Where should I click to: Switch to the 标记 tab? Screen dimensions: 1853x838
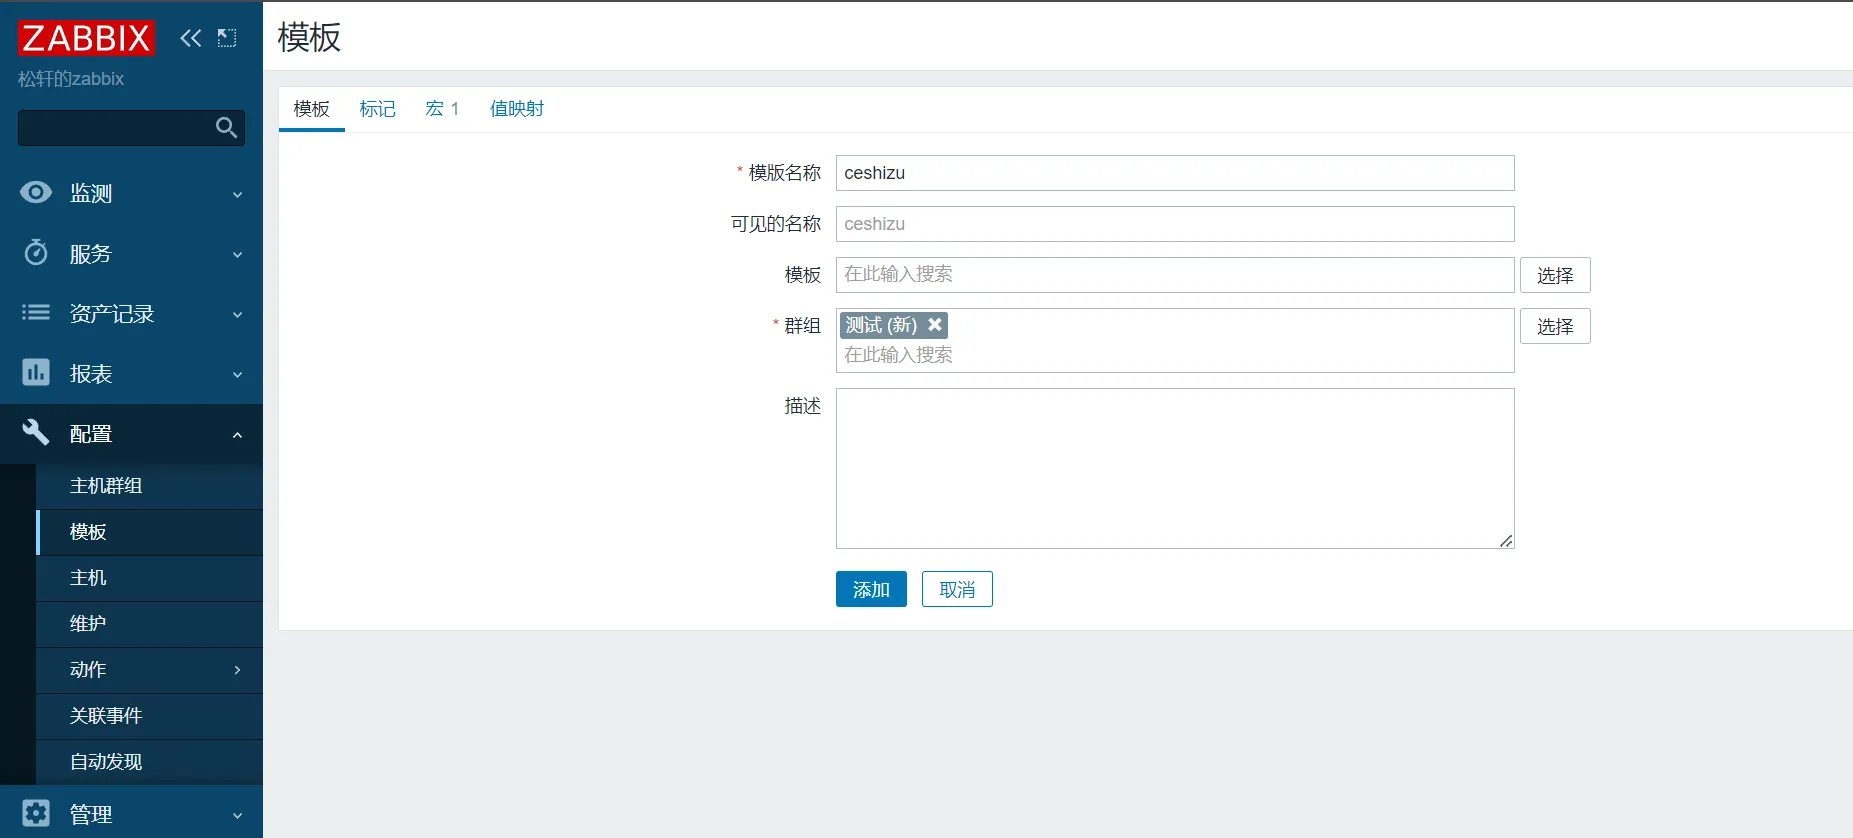[377, 109]
